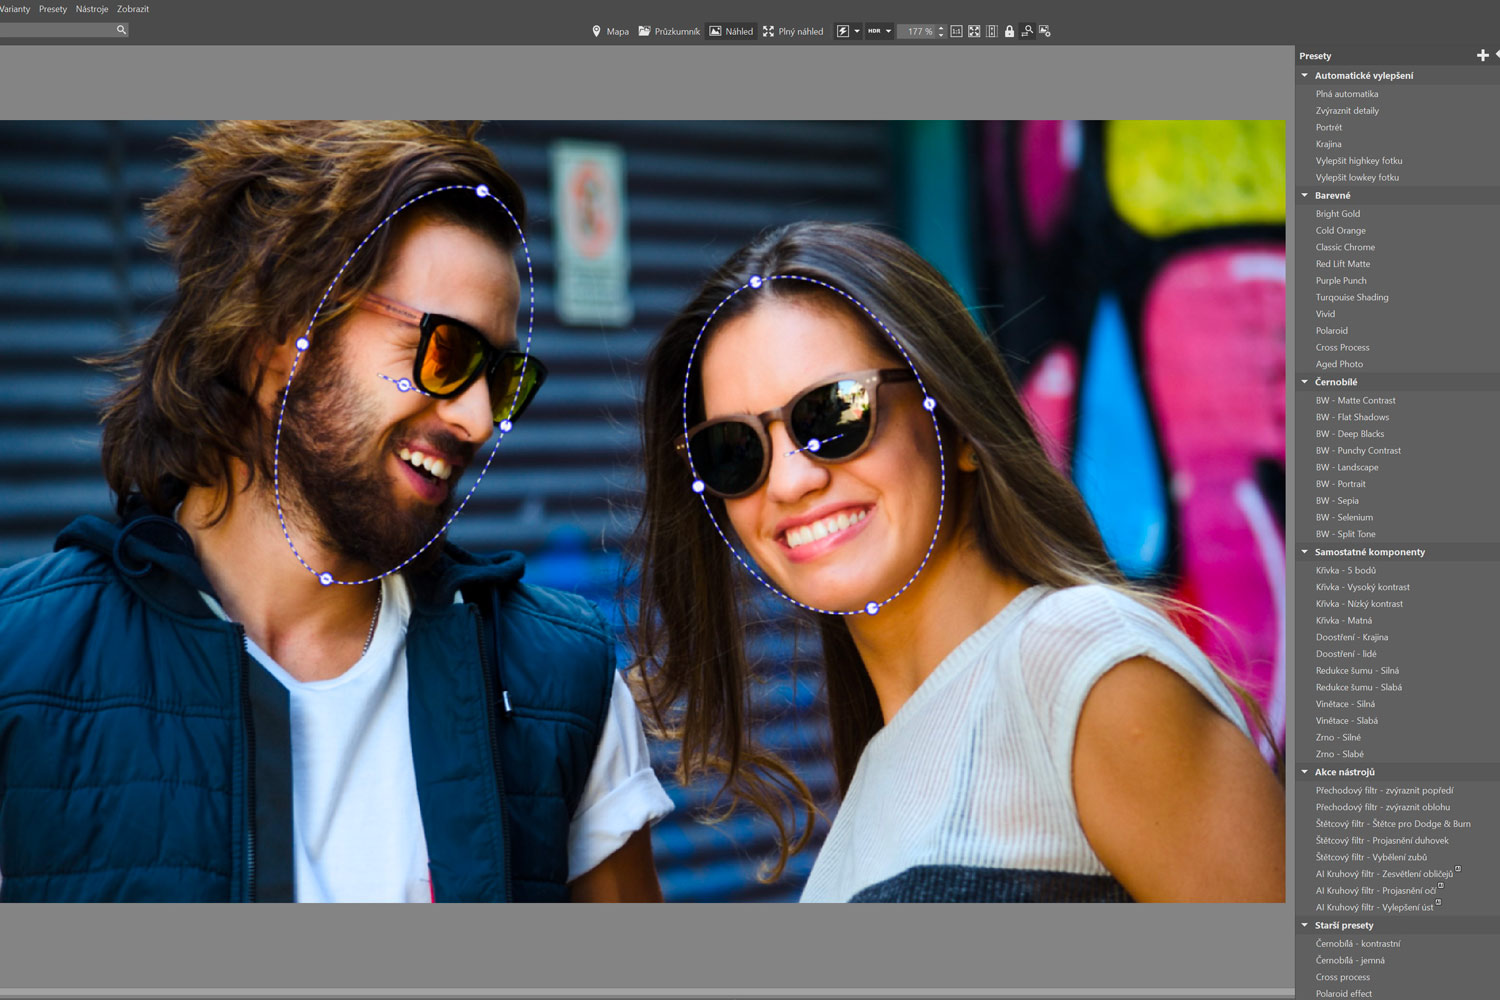
Task: Click the 1:1 zoom icon
Action: (x=956, y=32)
